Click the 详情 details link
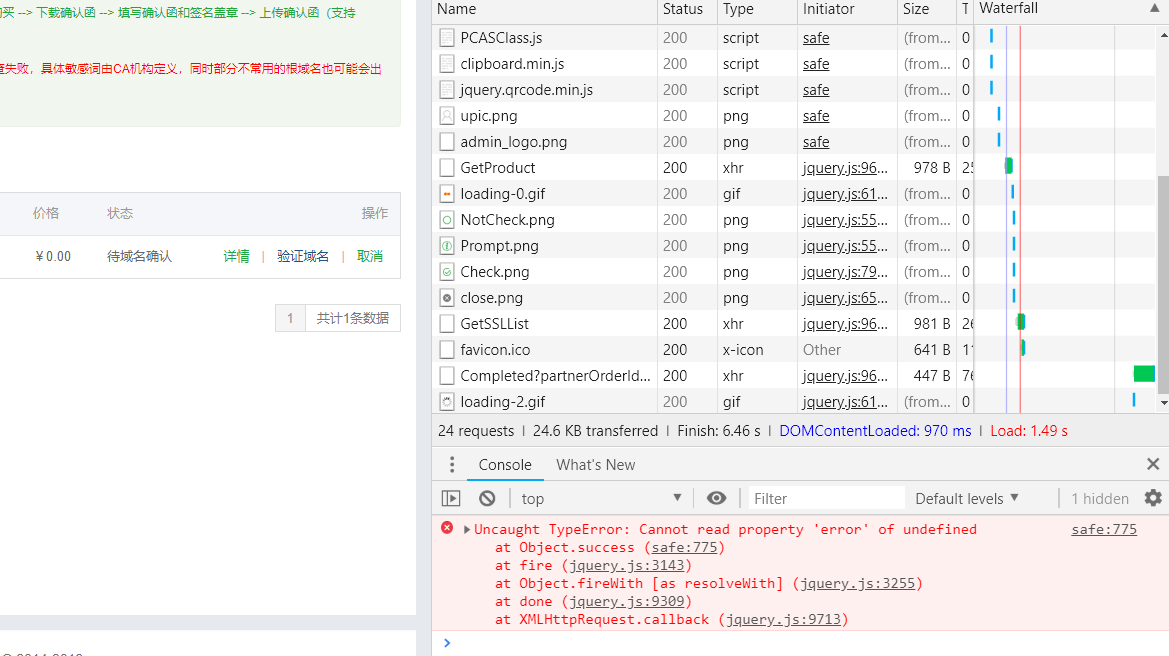The image size is (1169, 656). [236, 256]
